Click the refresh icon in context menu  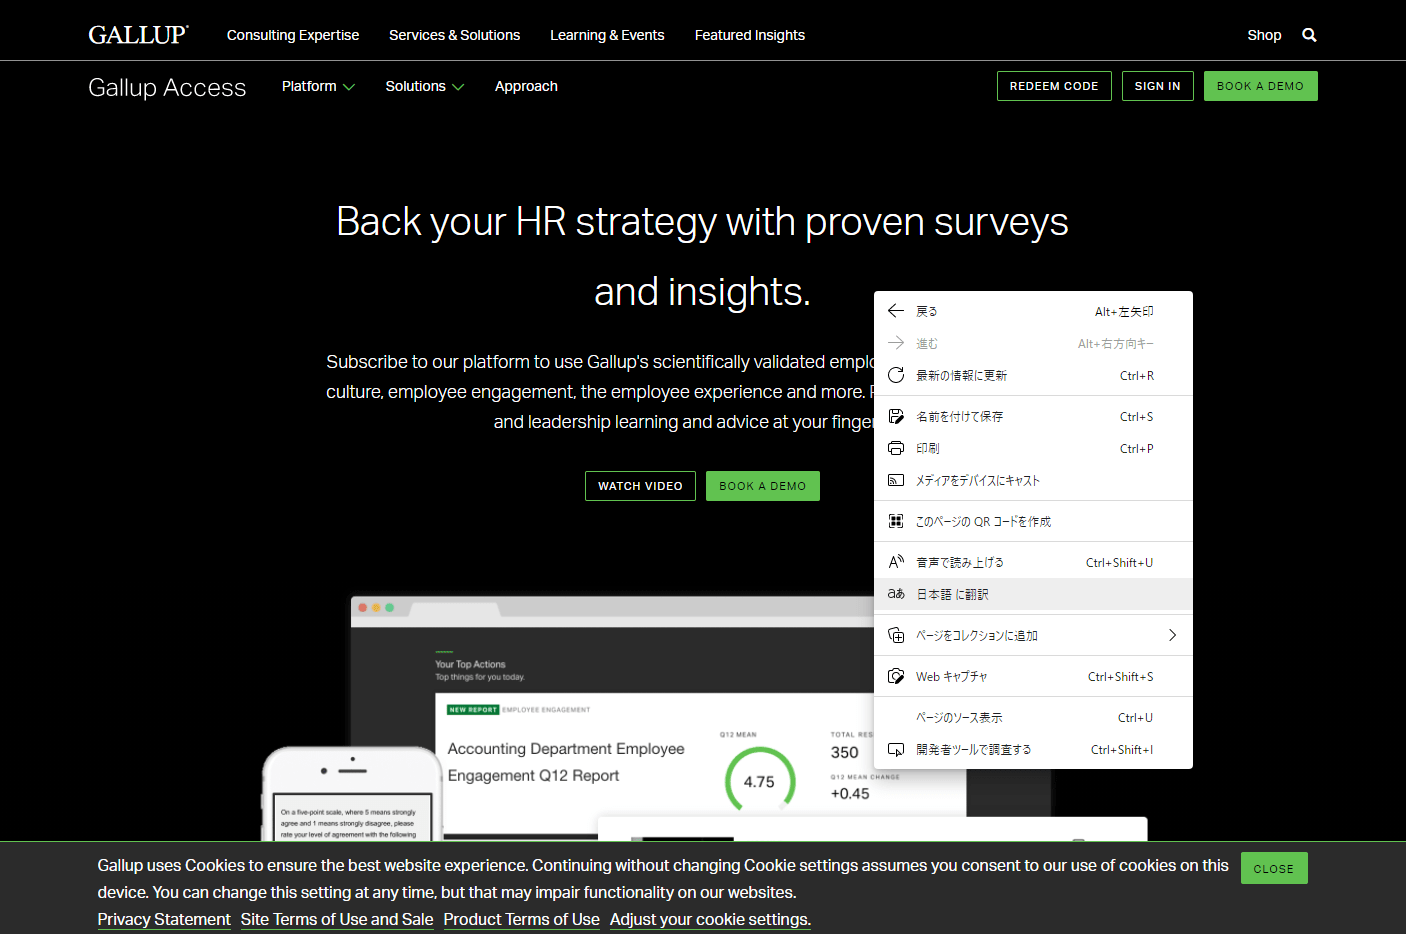pos(896,375)
